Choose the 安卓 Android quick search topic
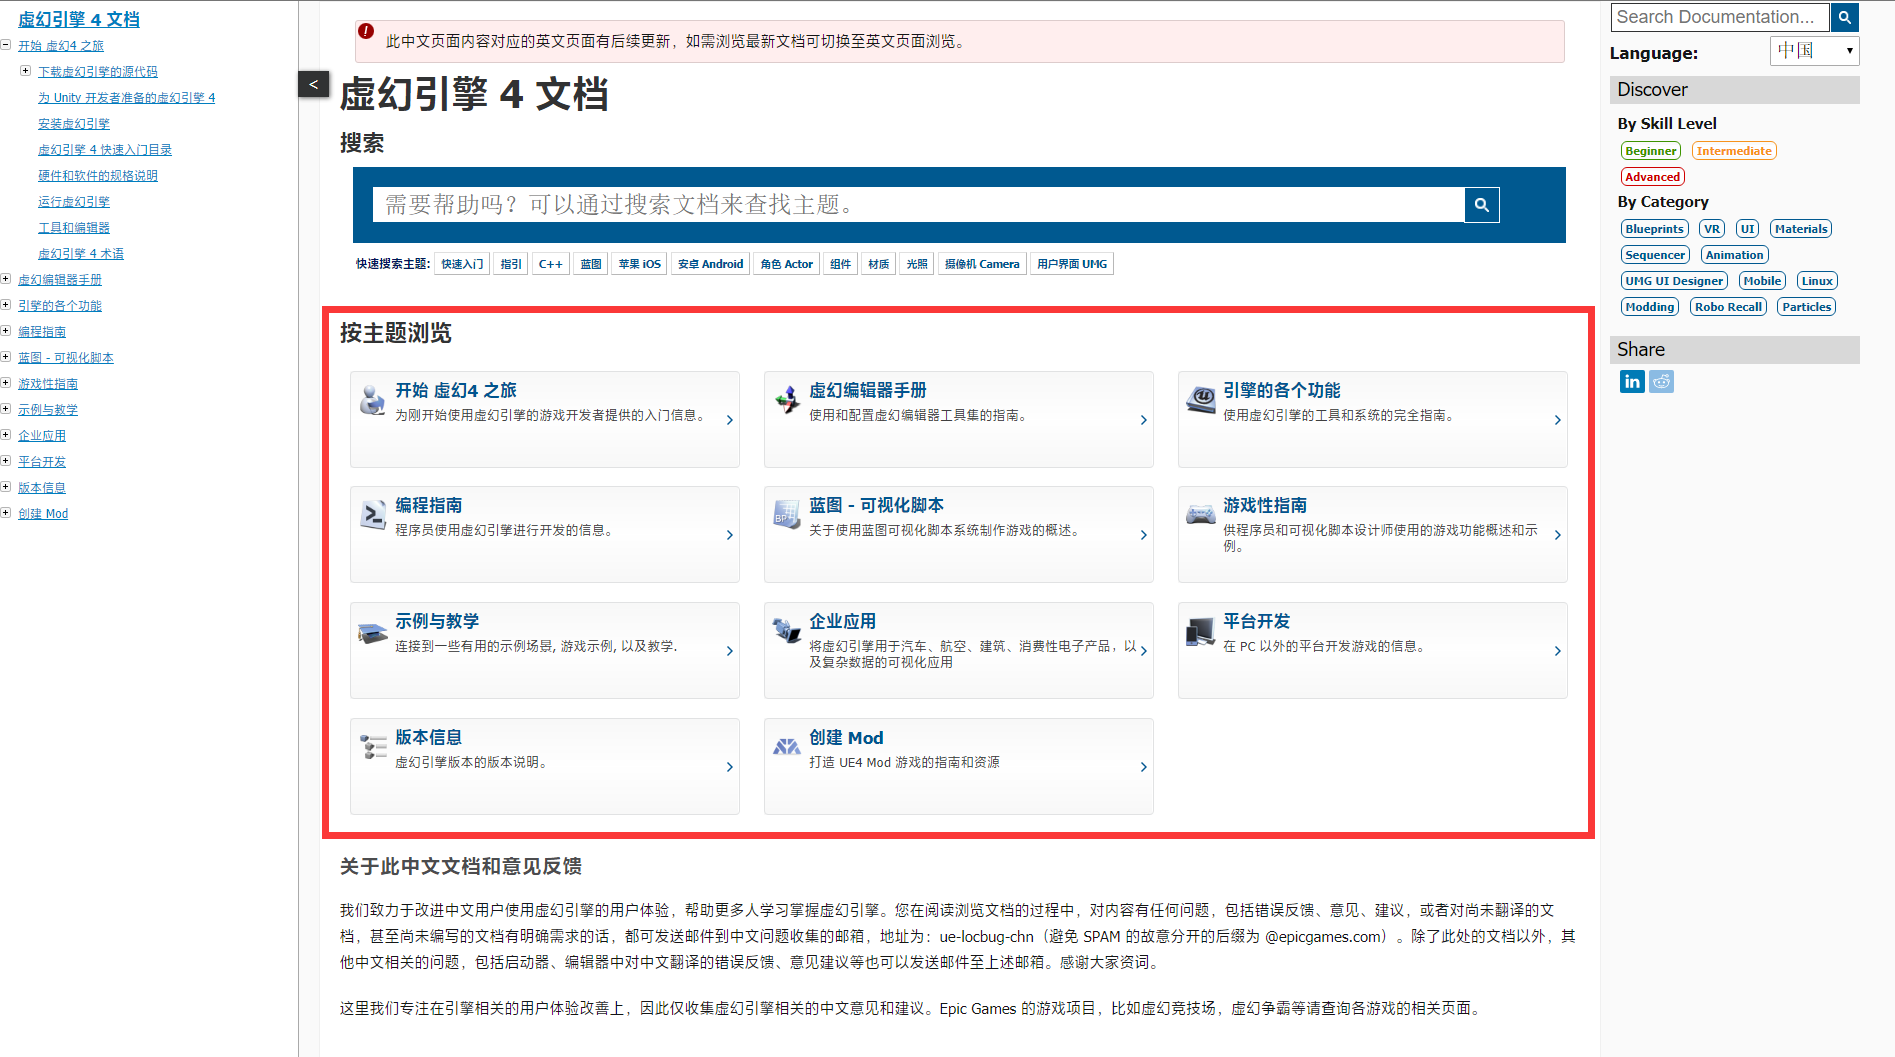The height and width of the screenshot is (1057, 1895). [711, 264]
